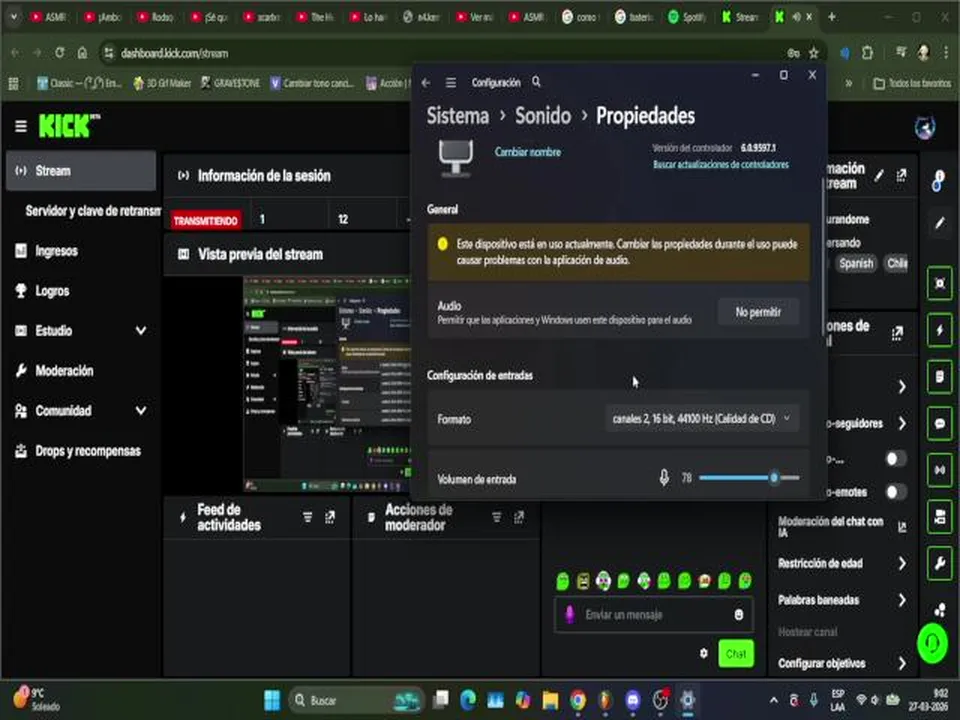The width and height of the screenshot is (960, 720).
Task: Click the broadcast signal icon in right toolbar
Action: coord(940,470)
